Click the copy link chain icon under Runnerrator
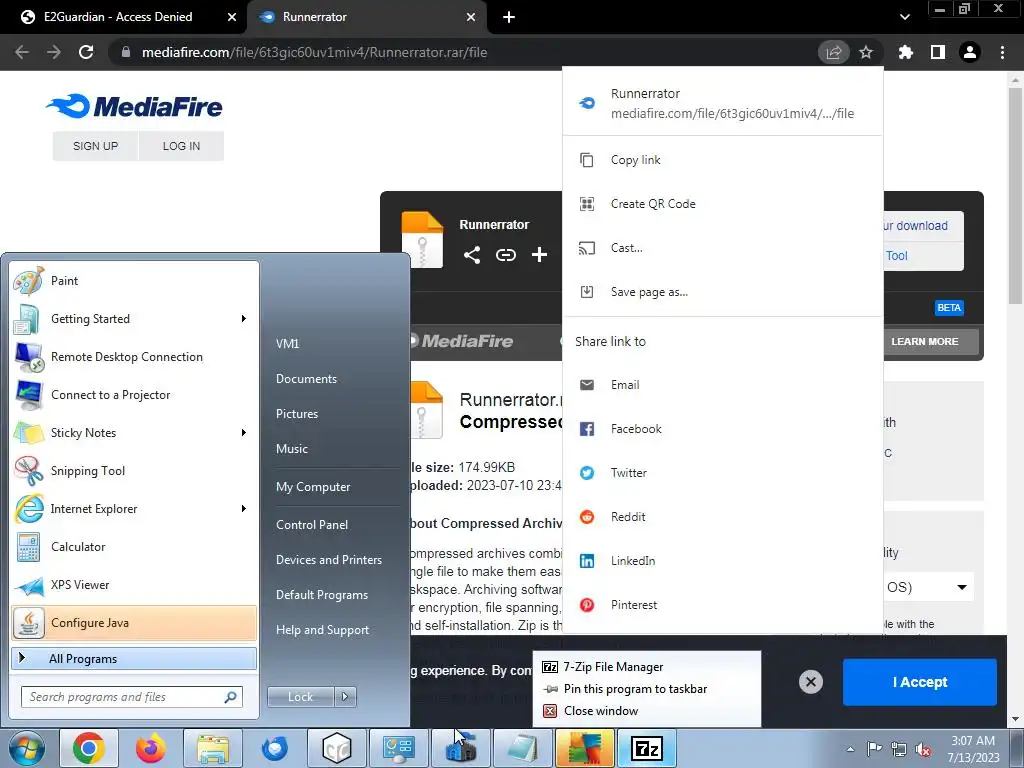Screen dimensions: 1024x768 click(505, 255)
